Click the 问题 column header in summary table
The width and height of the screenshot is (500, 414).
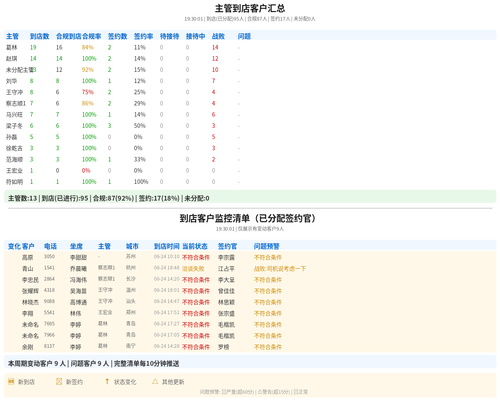[244, 36]
